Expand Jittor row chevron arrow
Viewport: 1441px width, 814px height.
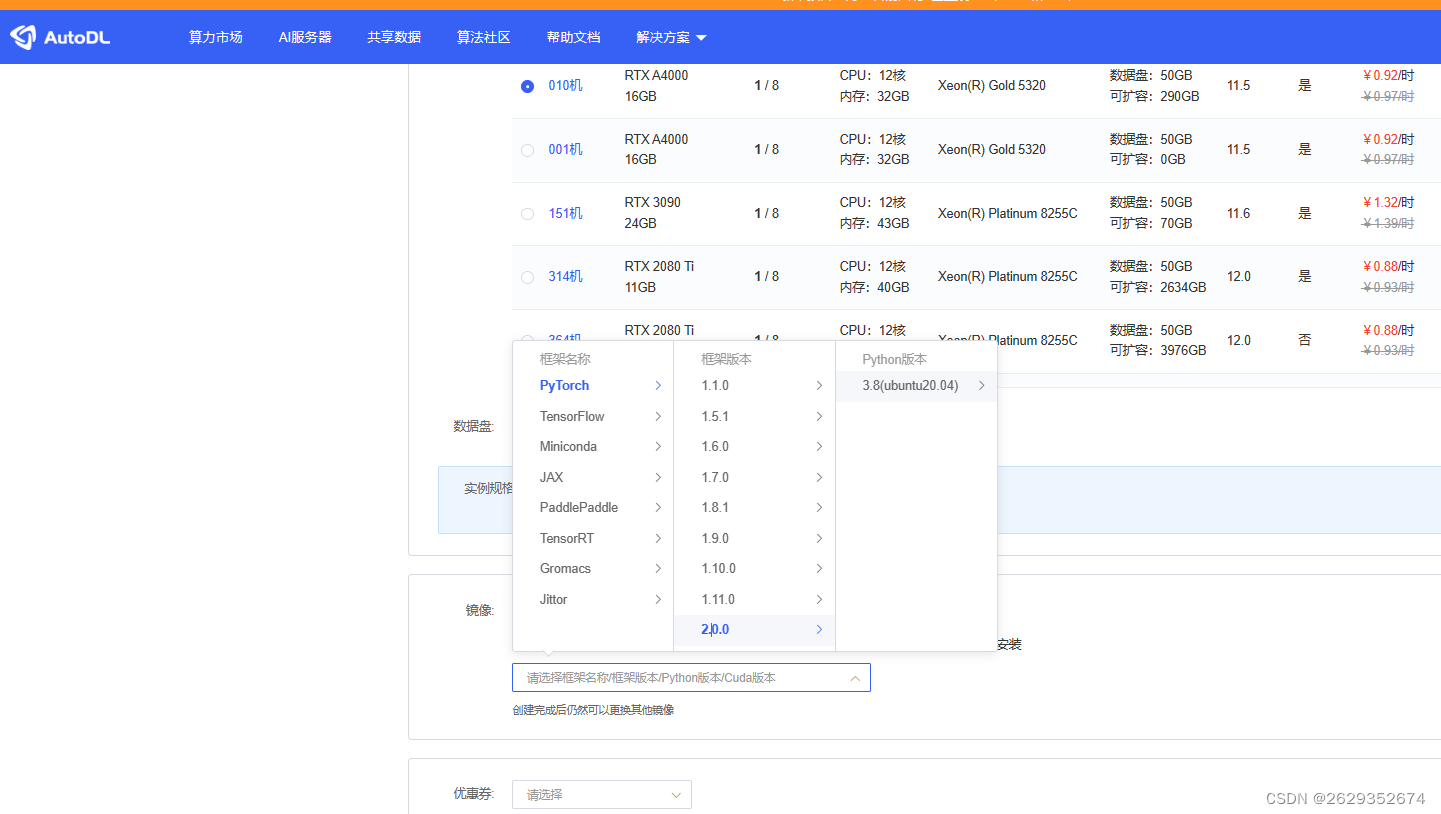point(658,599)
